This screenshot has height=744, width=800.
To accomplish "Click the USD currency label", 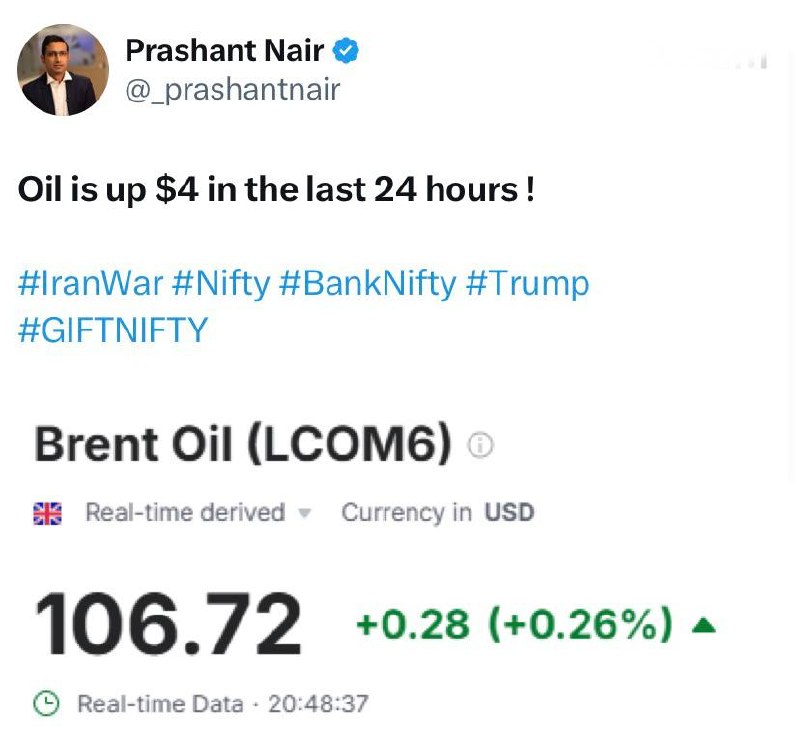I will pyautogui.click(x=509, y=513).
